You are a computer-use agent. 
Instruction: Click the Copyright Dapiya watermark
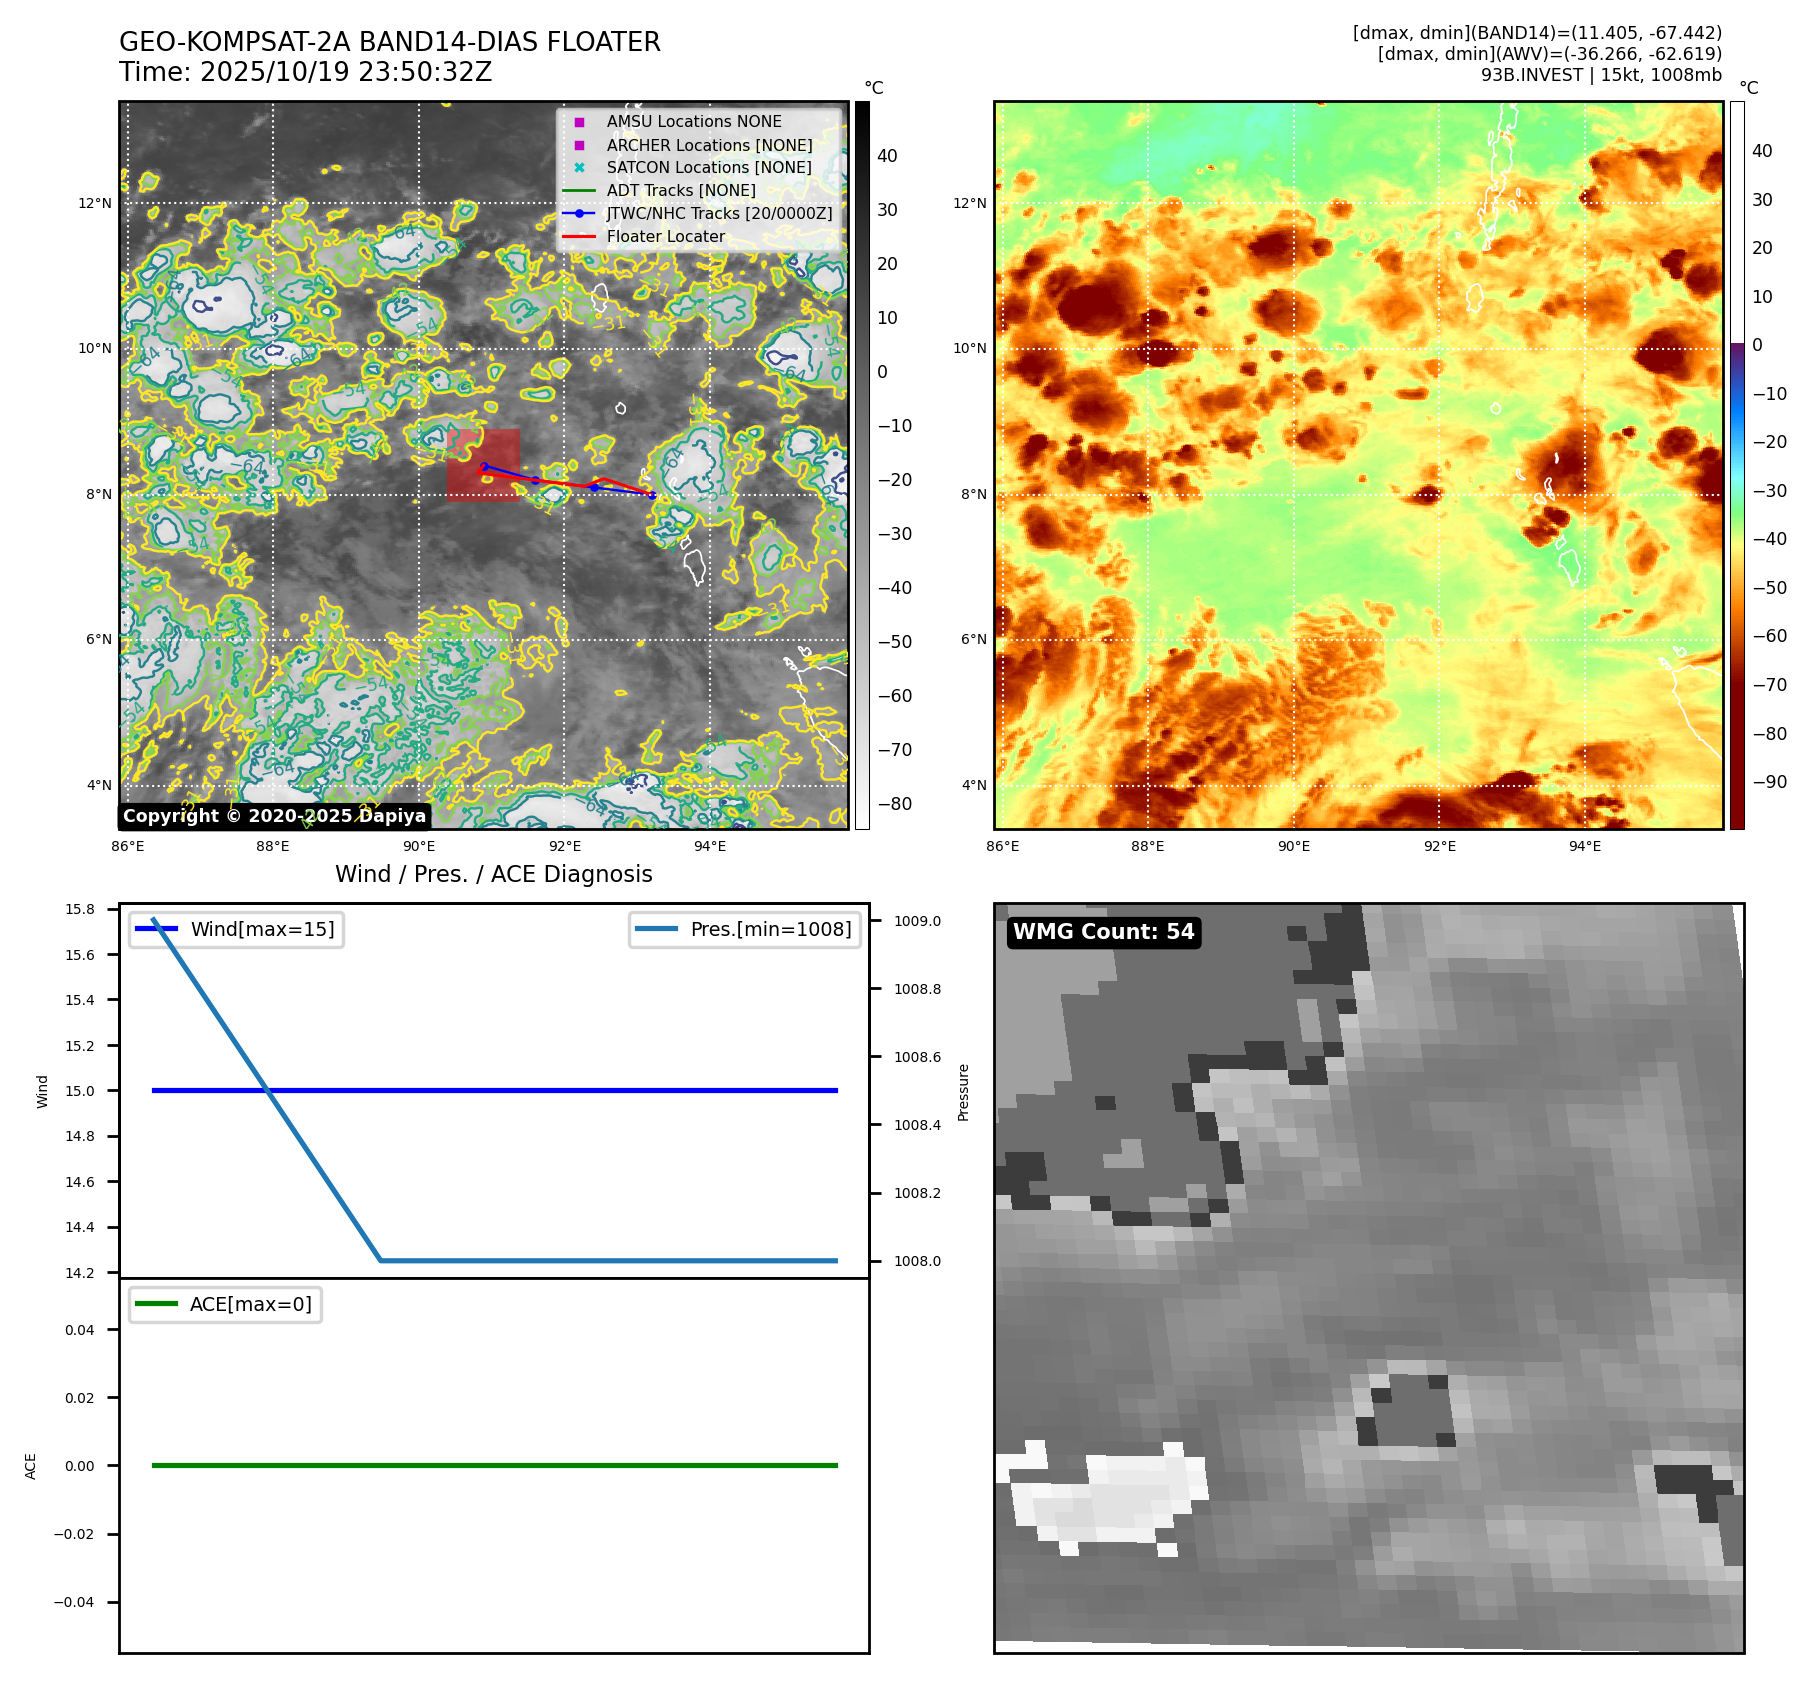pos(274,816)
